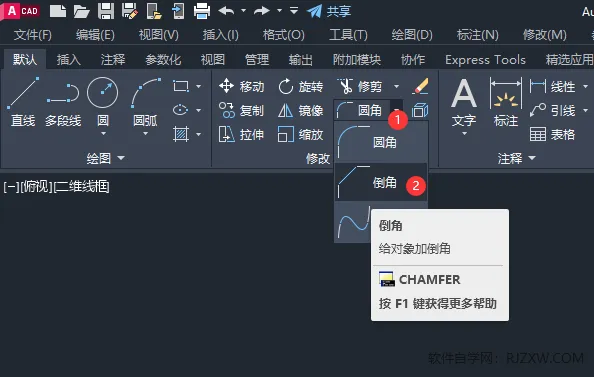Expand the 圆弧 arc options arrow
594x377 pixels.
(x=145, y=134)
